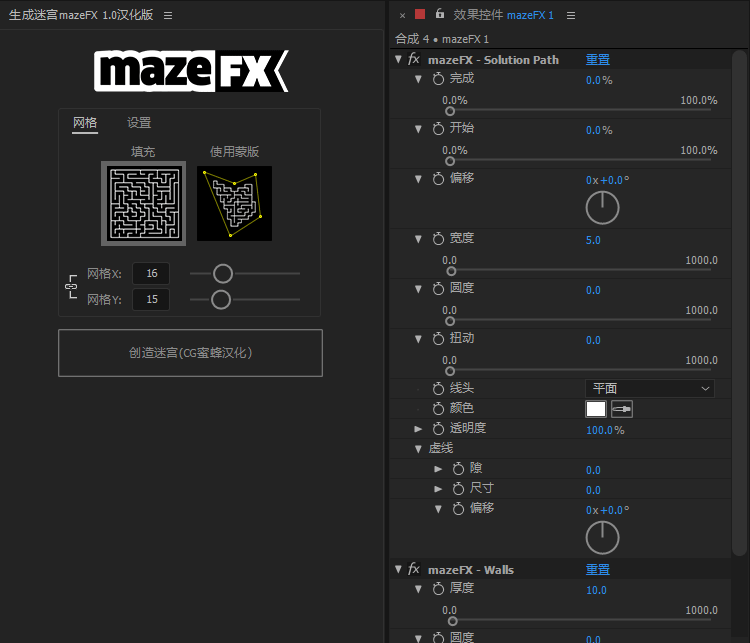
Task: Toggle fx icon of mazeFX - Solution Path
Action: [414, 59]
